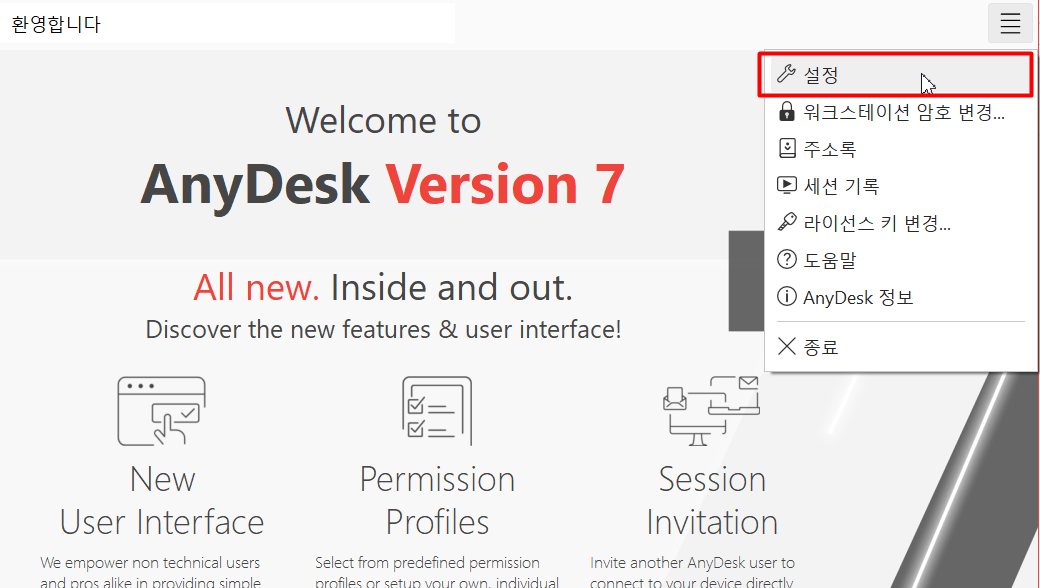1040x588 pixels.
Task: Click the 'Permission Profiles' heading
Action: tap(437, 500)
